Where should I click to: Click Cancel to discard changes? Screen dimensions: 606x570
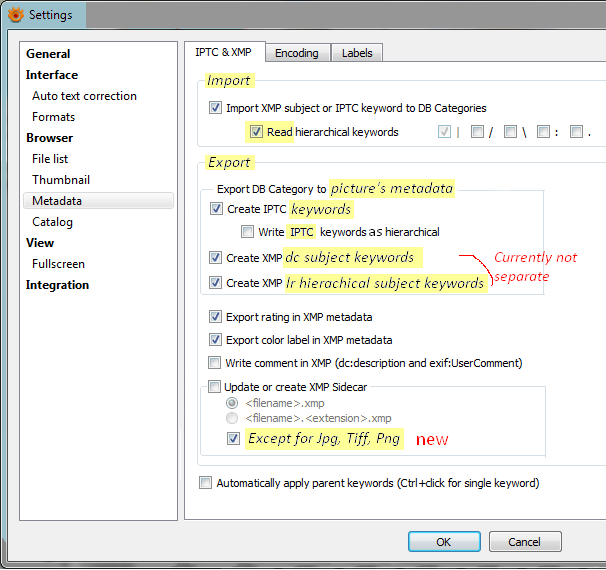[x=525, y=542]
